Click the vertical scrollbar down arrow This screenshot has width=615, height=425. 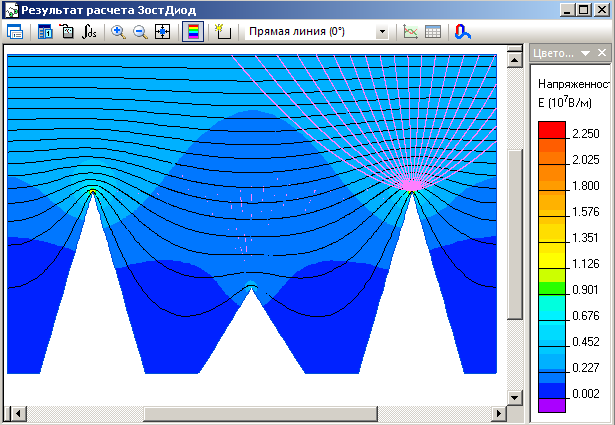[514, 398]
